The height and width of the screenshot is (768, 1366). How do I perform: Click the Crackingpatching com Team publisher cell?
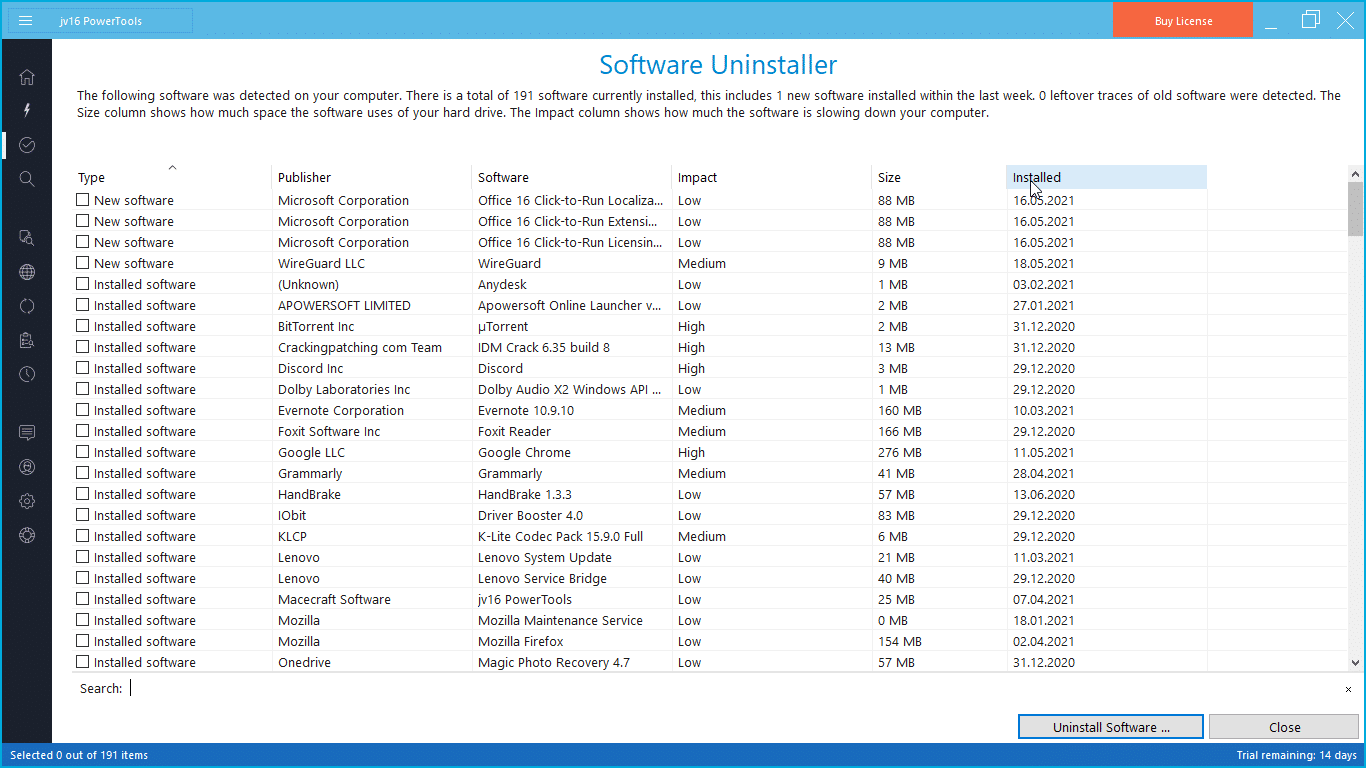click(360, 347)
